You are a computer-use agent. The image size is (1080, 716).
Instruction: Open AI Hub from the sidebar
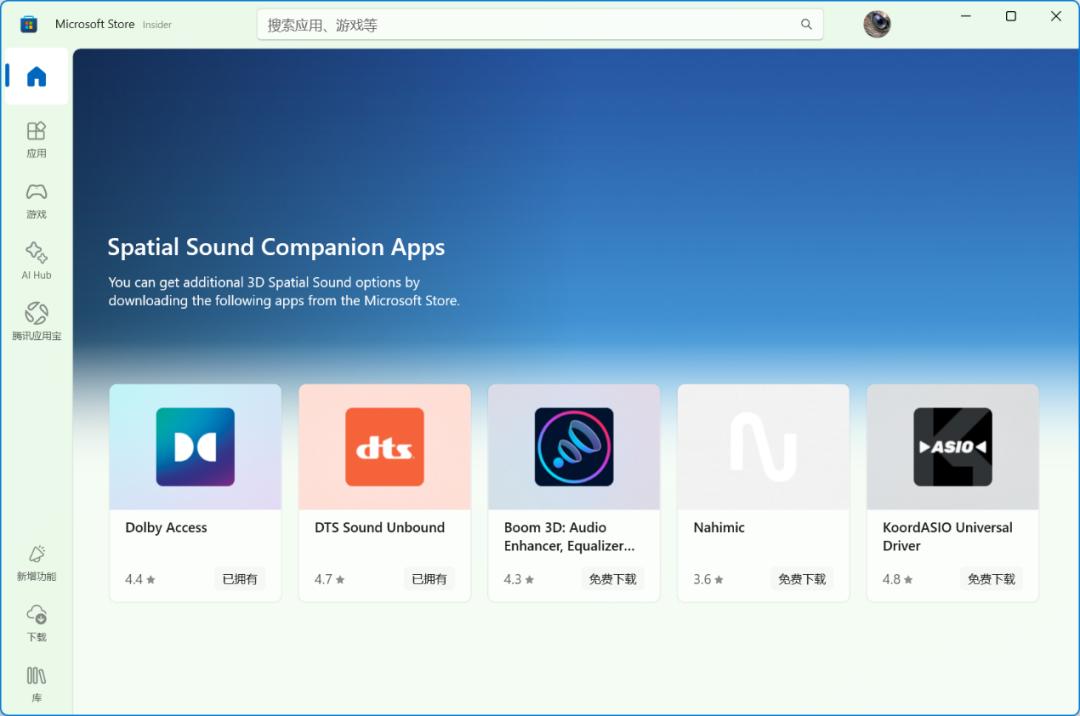tap(36, 261)
